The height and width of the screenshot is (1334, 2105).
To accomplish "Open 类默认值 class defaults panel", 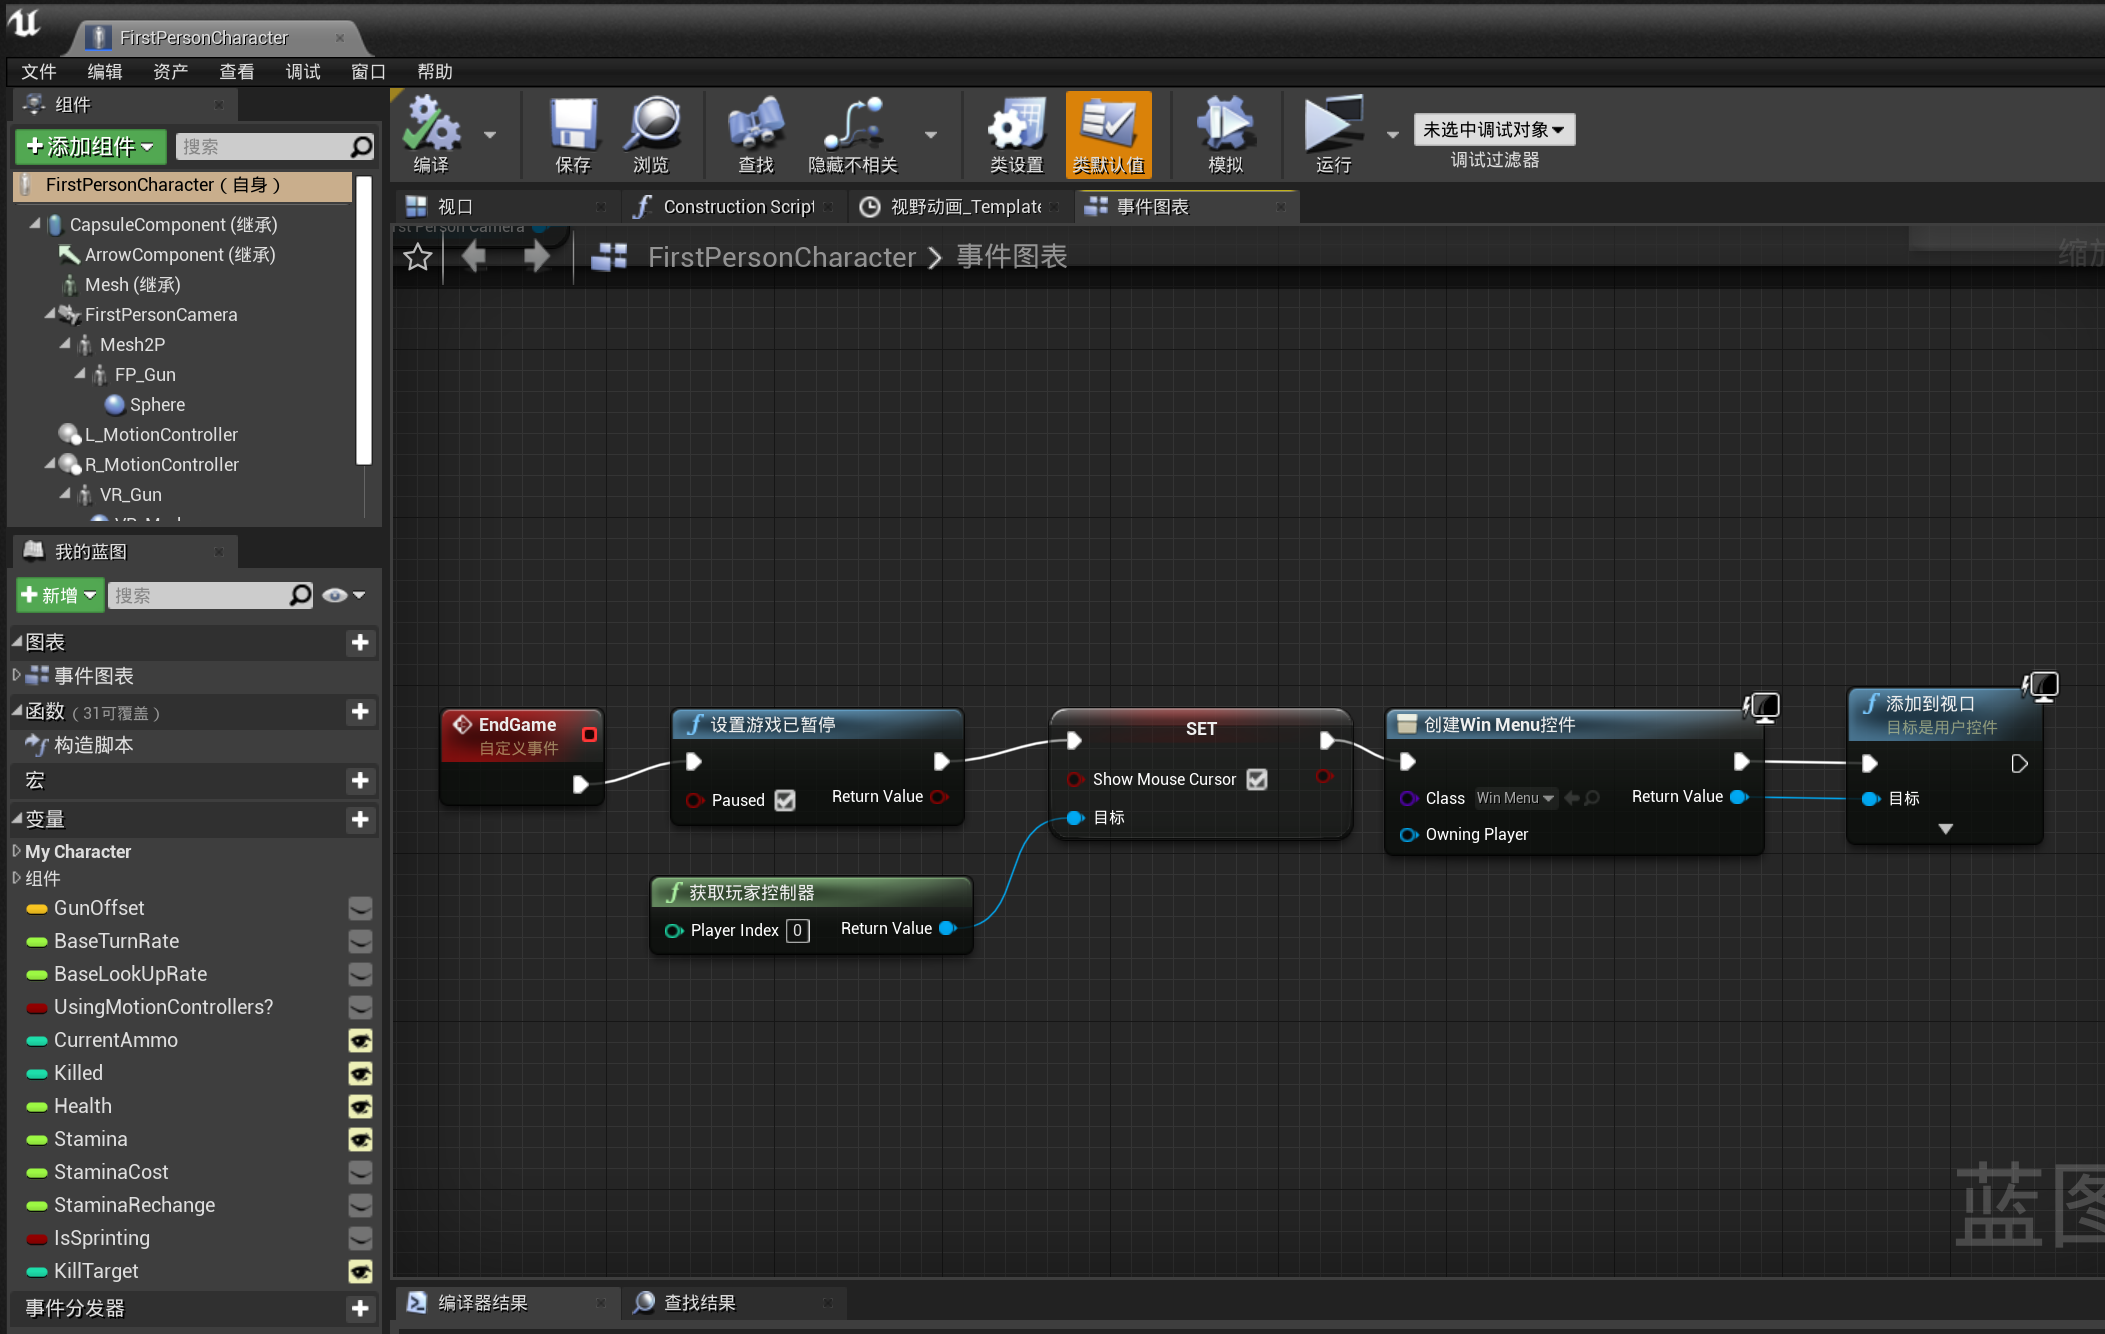I will pyautogui.click(x=1108, y=135).
